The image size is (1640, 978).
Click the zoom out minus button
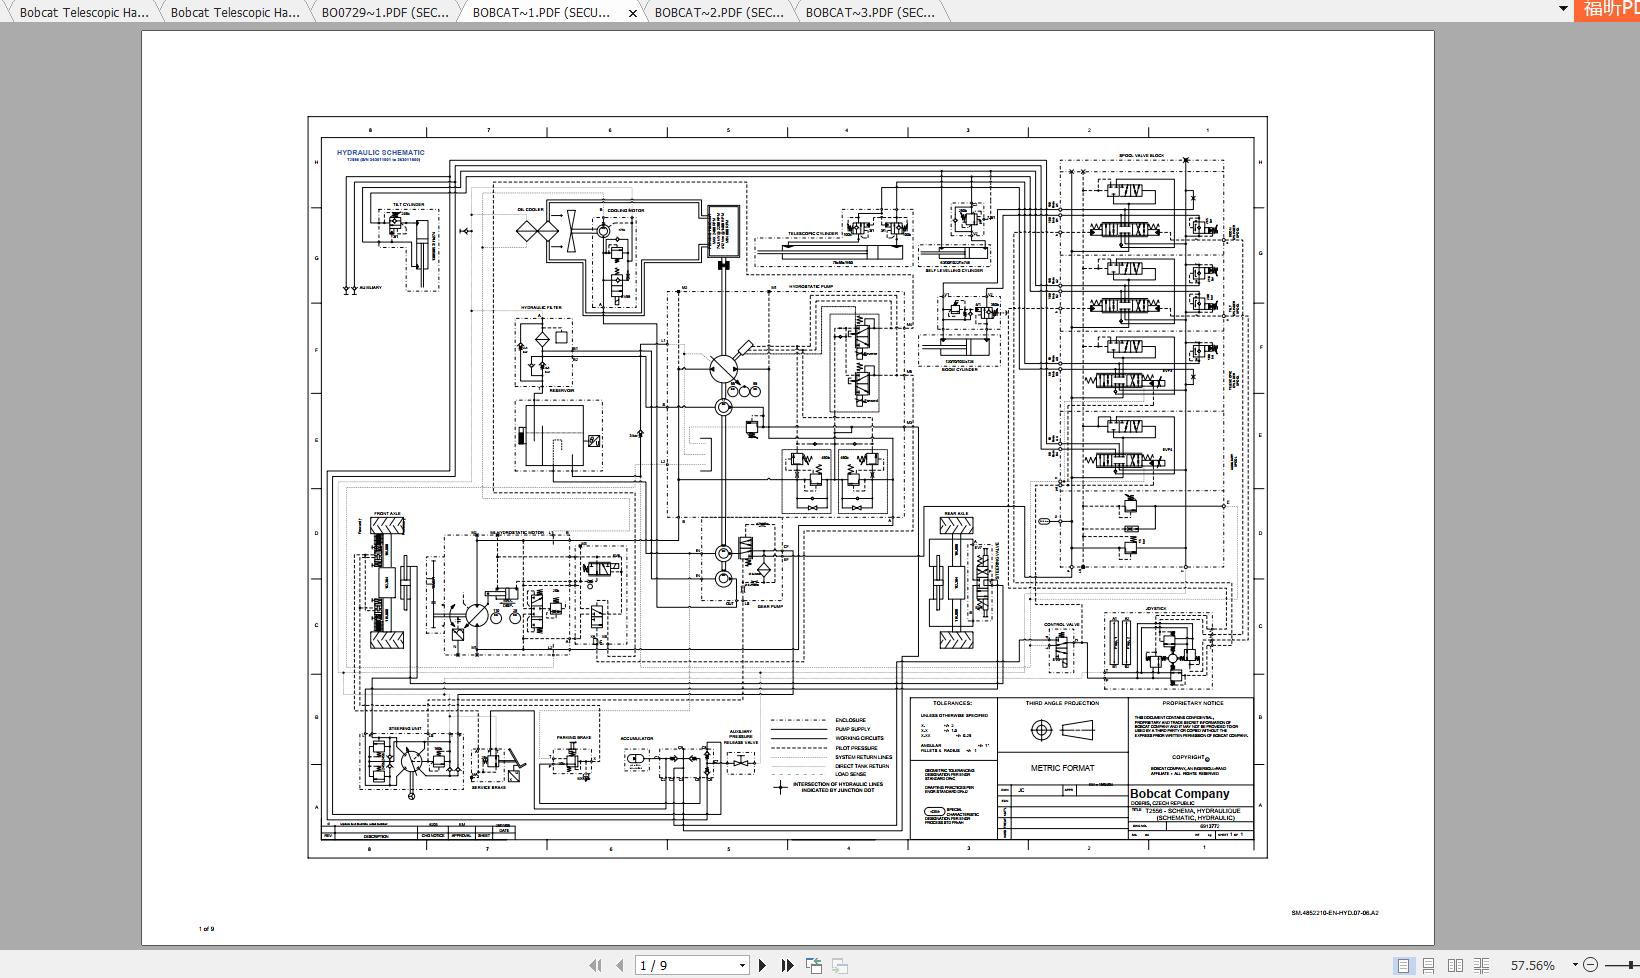tap(1592, 965)
